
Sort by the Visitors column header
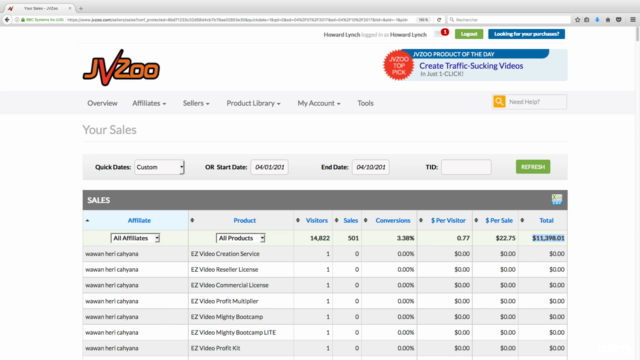[x=317, y=220]
